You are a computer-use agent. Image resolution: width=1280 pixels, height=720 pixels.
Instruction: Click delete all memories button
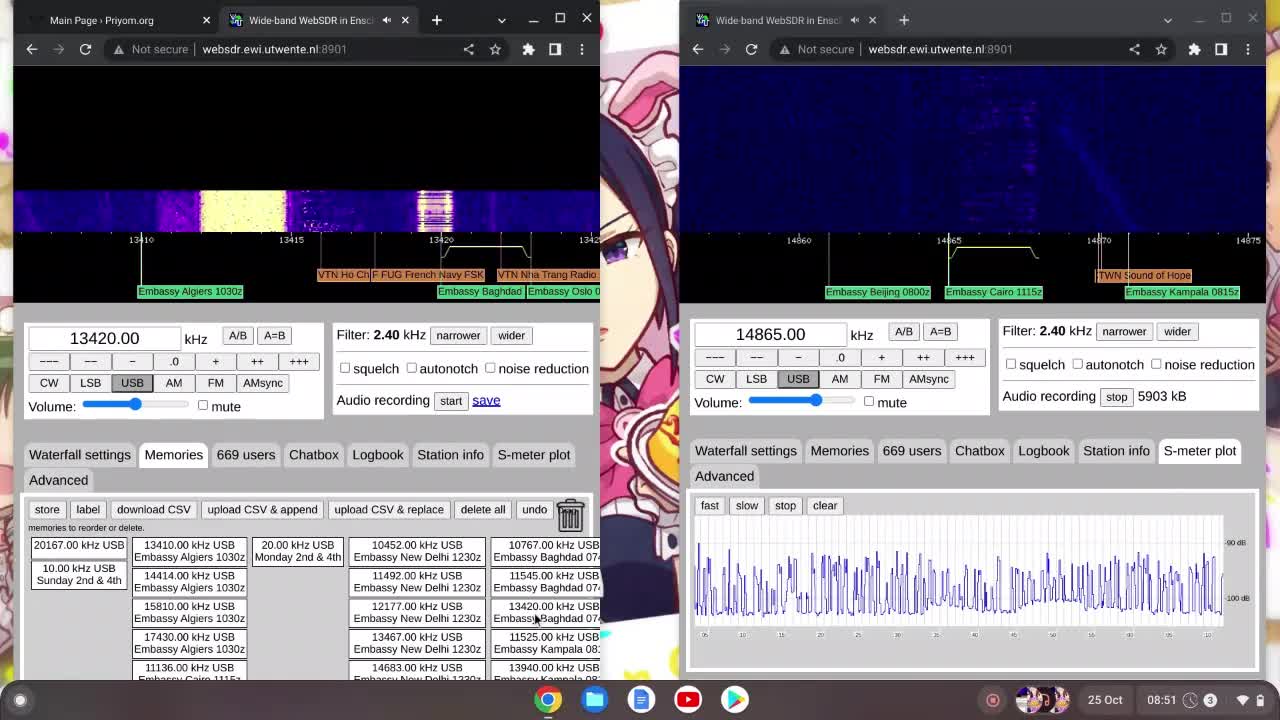[483, 510]
